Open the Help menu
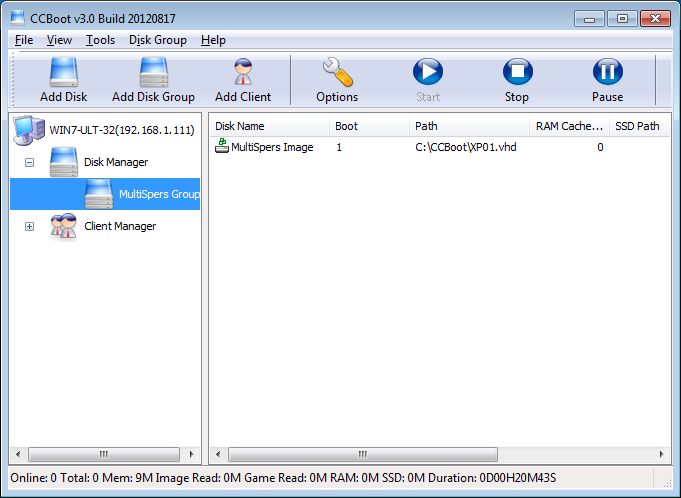681x498 pixels. coord(213,40)
